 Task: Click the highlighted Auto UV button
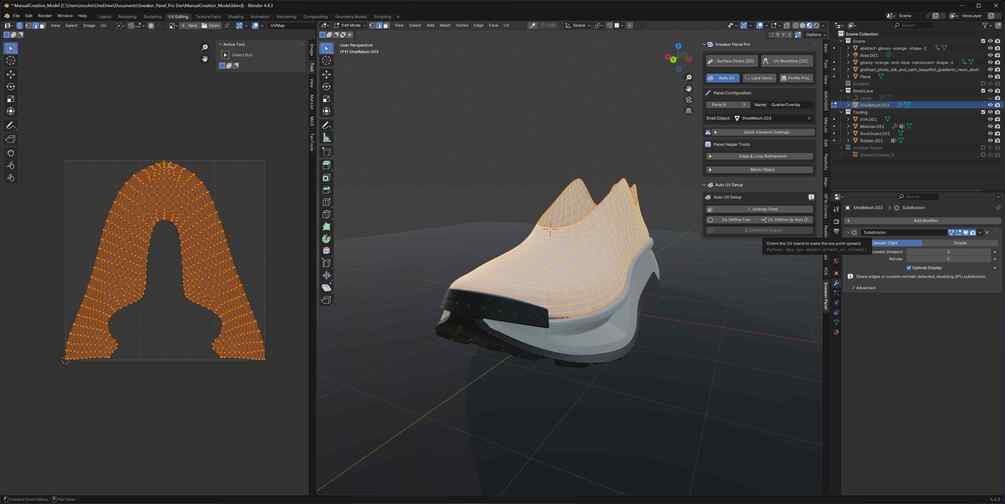coord(722,78)
